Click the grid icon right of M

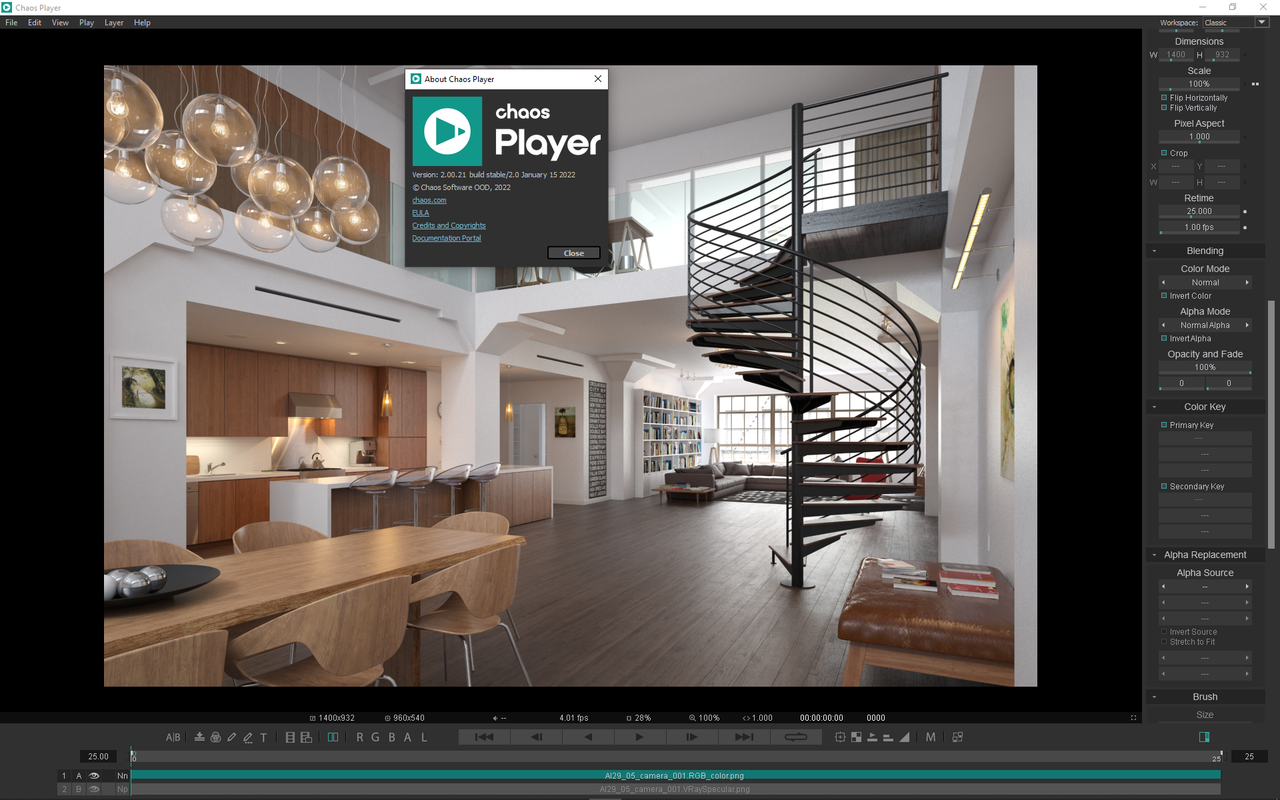click(x=957, y=737)
